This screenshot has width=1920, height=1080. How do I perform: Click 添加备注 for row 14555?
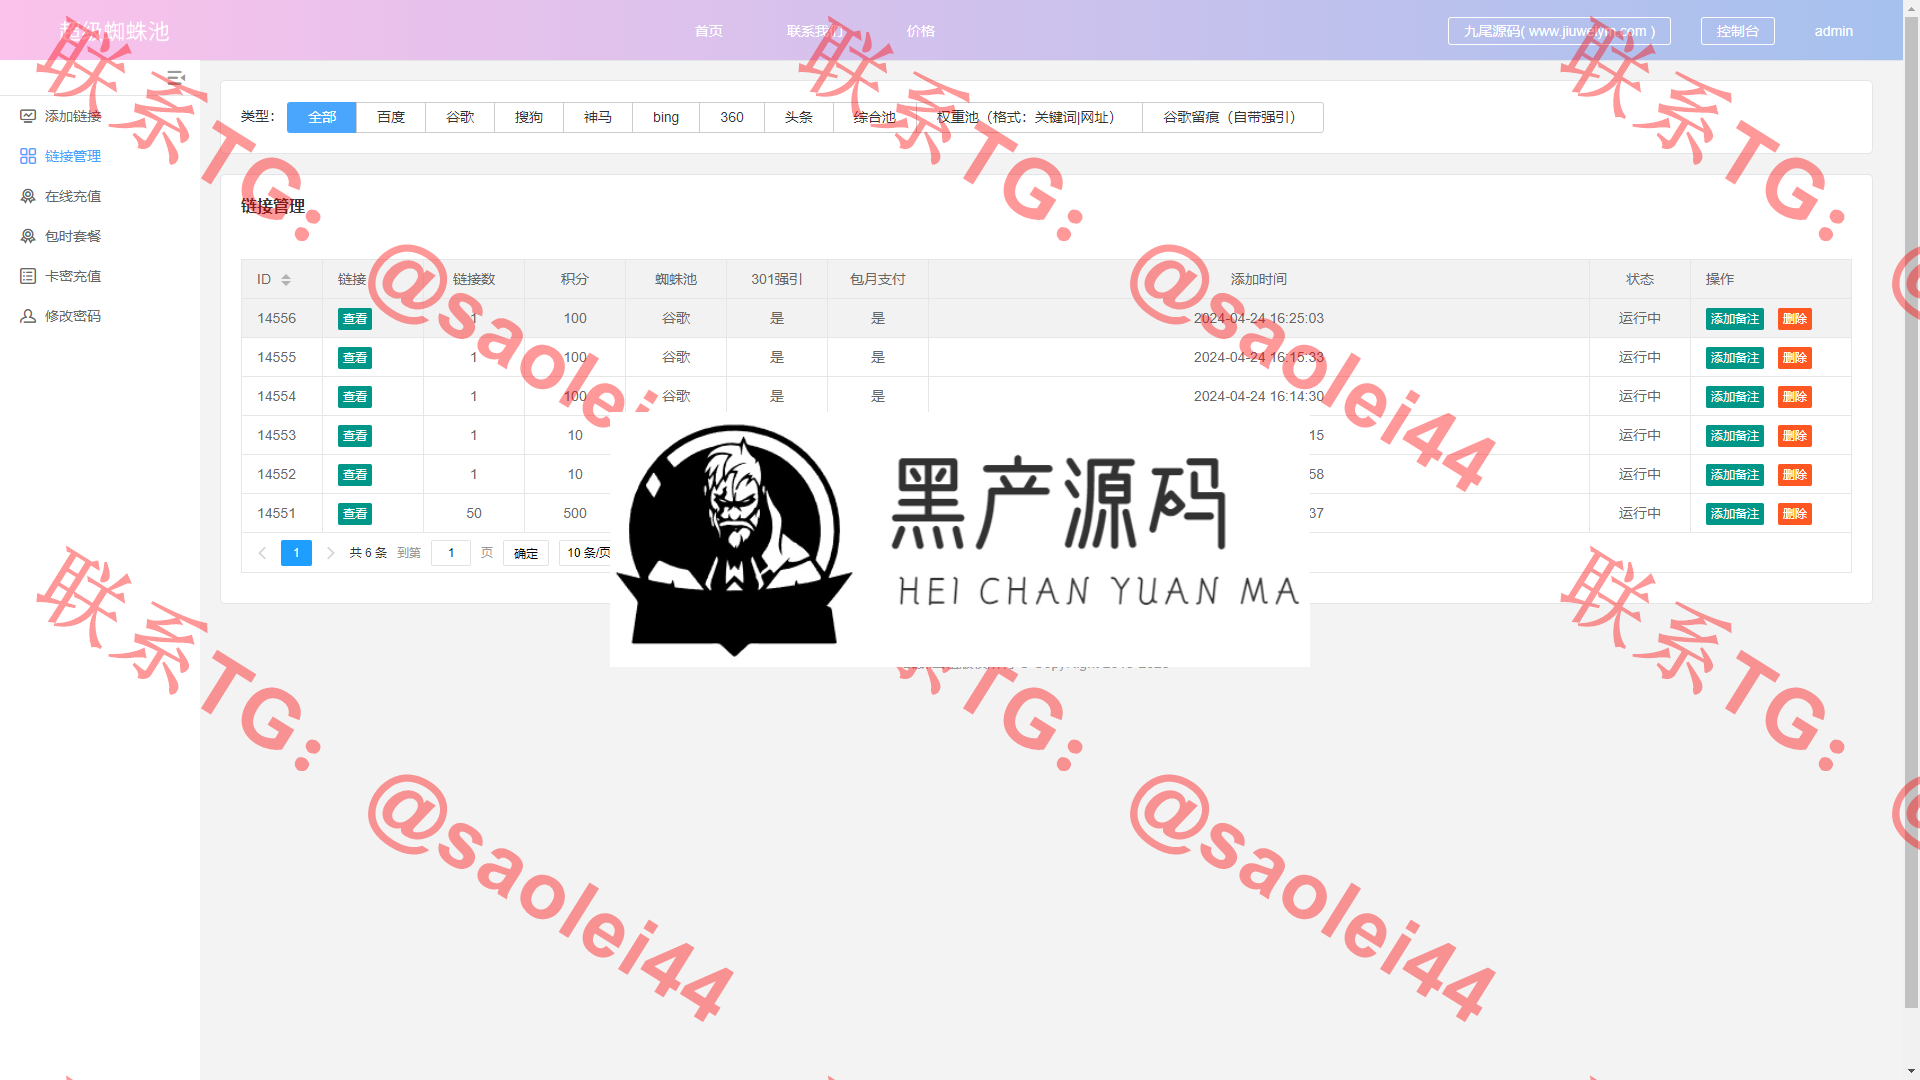point(1735,358)
